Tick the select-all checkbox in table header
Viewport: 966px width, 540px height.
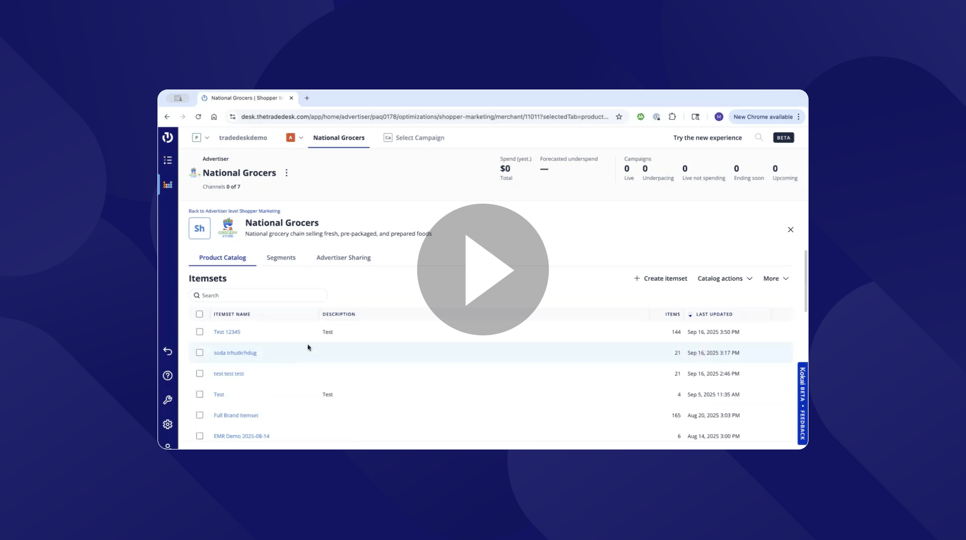[199, 314]
